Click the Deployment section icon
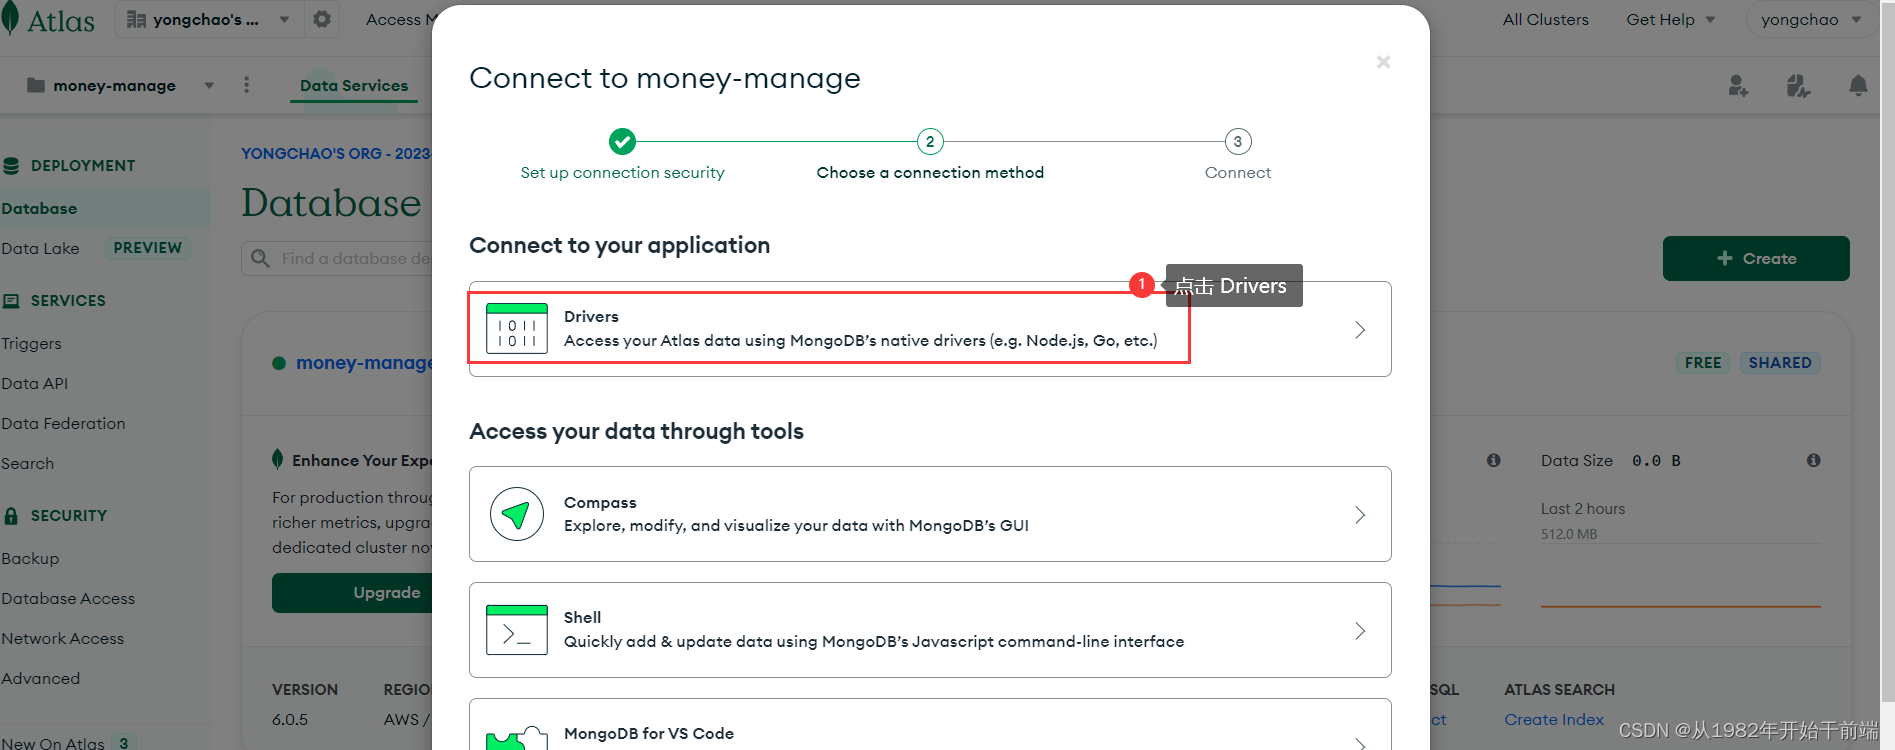The image size is (1895, 750). (11, 166)
